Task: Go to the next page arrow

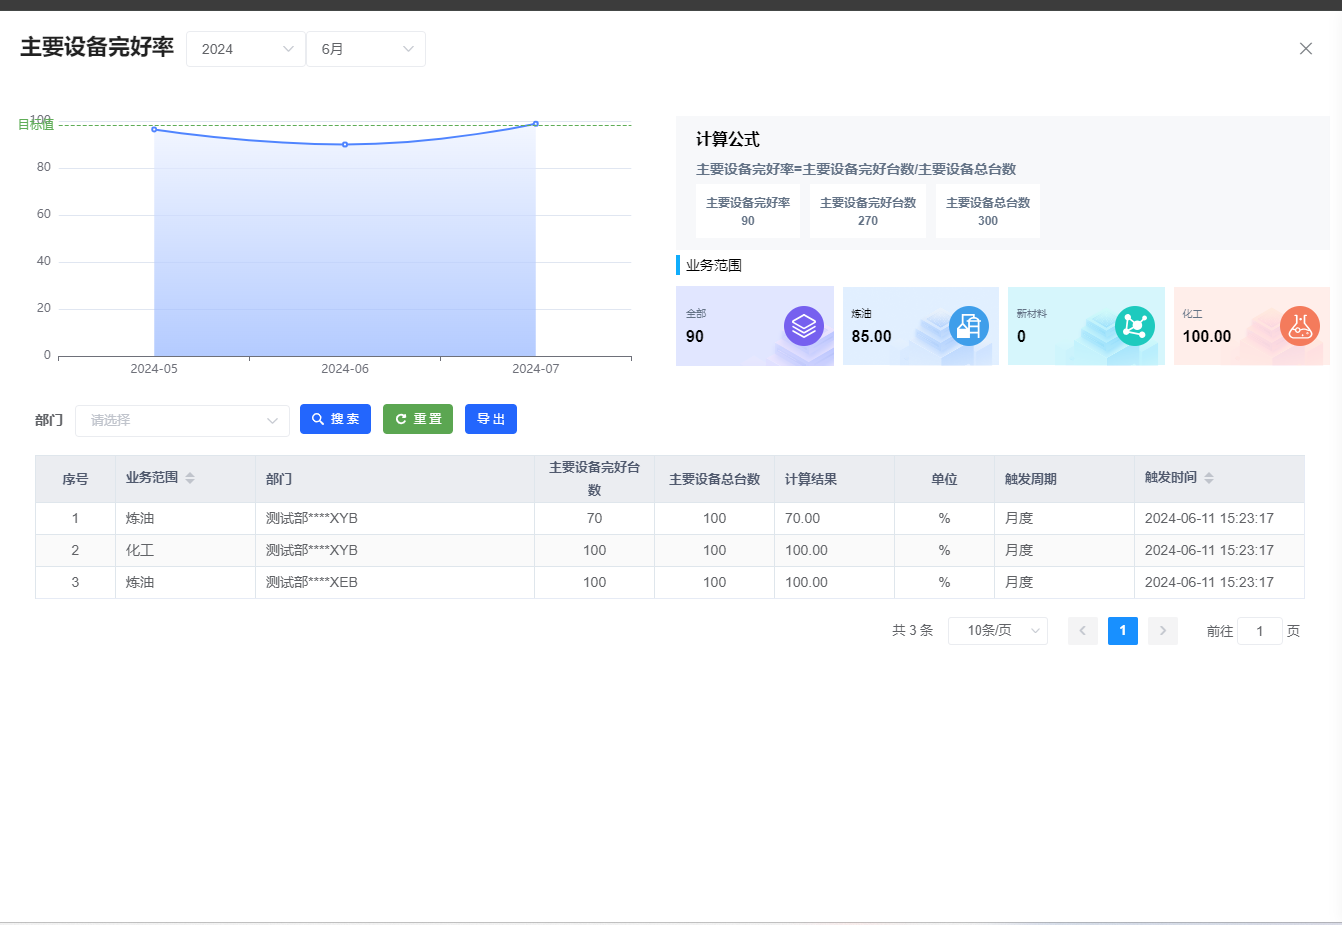Action: tap(1163, 631)
